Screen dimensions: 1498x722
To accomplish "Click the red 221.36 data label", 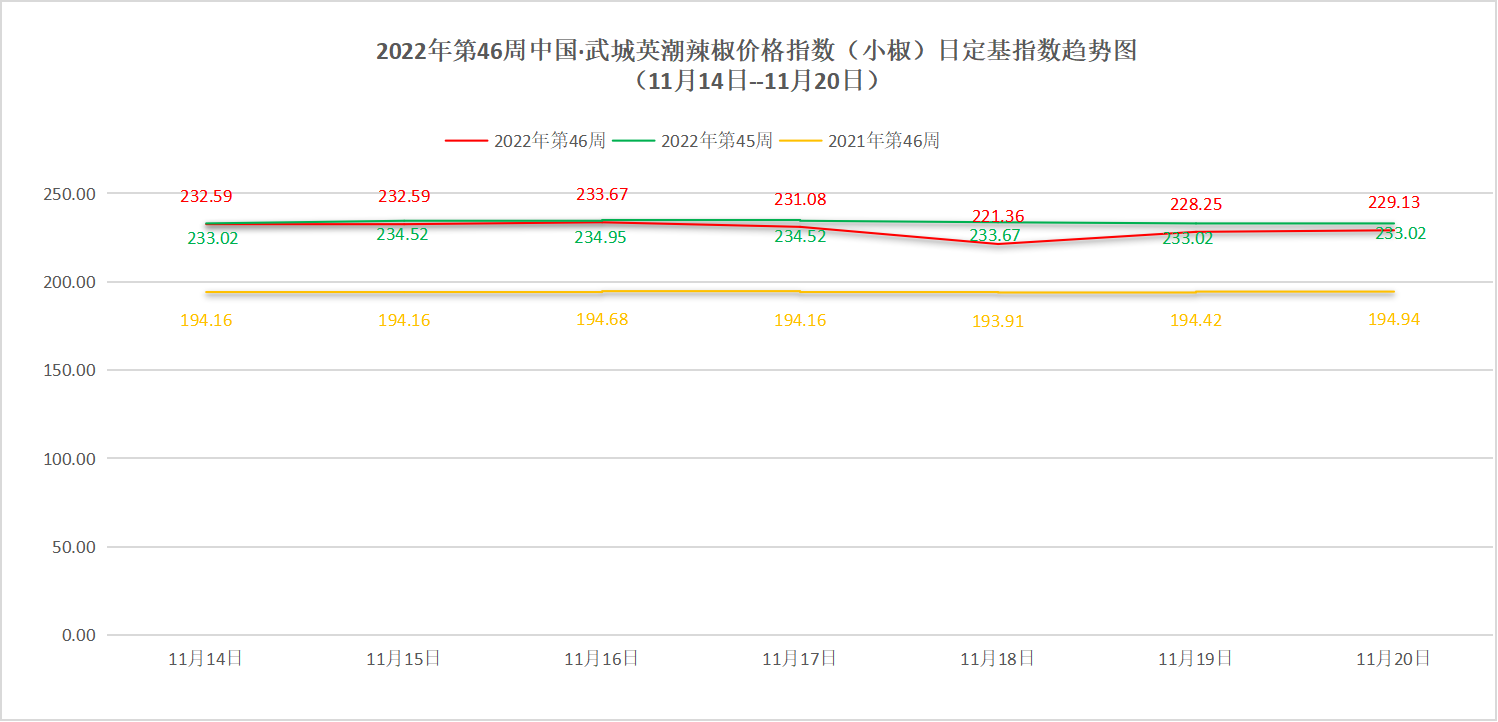I will tap(998, 216).
